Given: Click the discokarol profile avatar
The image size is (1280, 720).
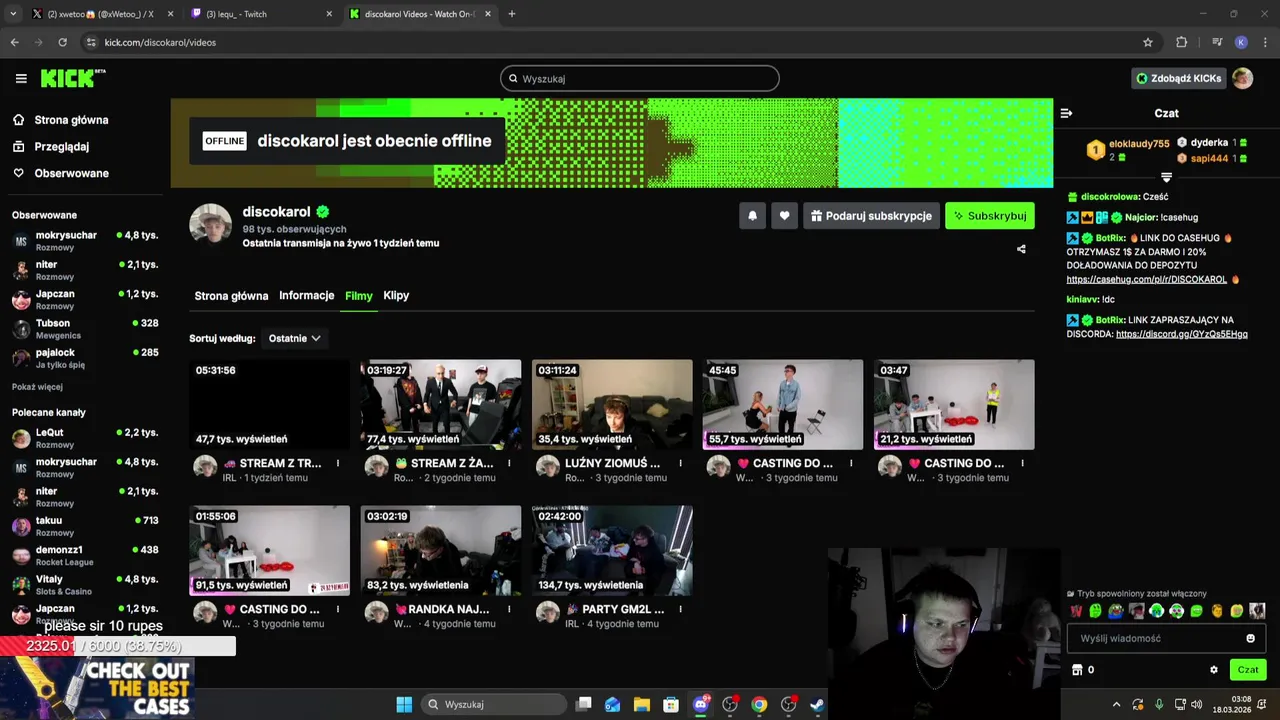Looking at the screenshot, I should tap(211, 224).
